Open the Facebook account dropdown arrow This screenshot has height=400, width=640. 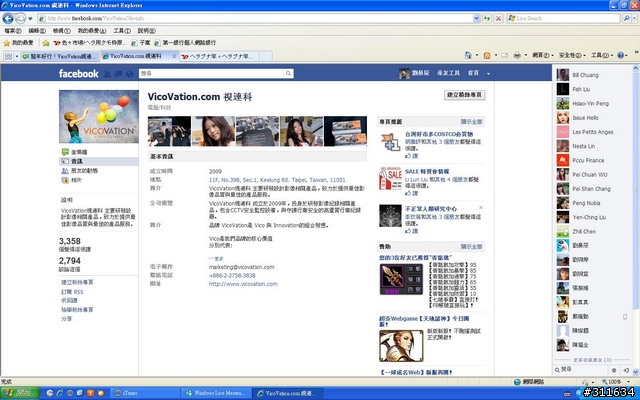click(488, 74)
